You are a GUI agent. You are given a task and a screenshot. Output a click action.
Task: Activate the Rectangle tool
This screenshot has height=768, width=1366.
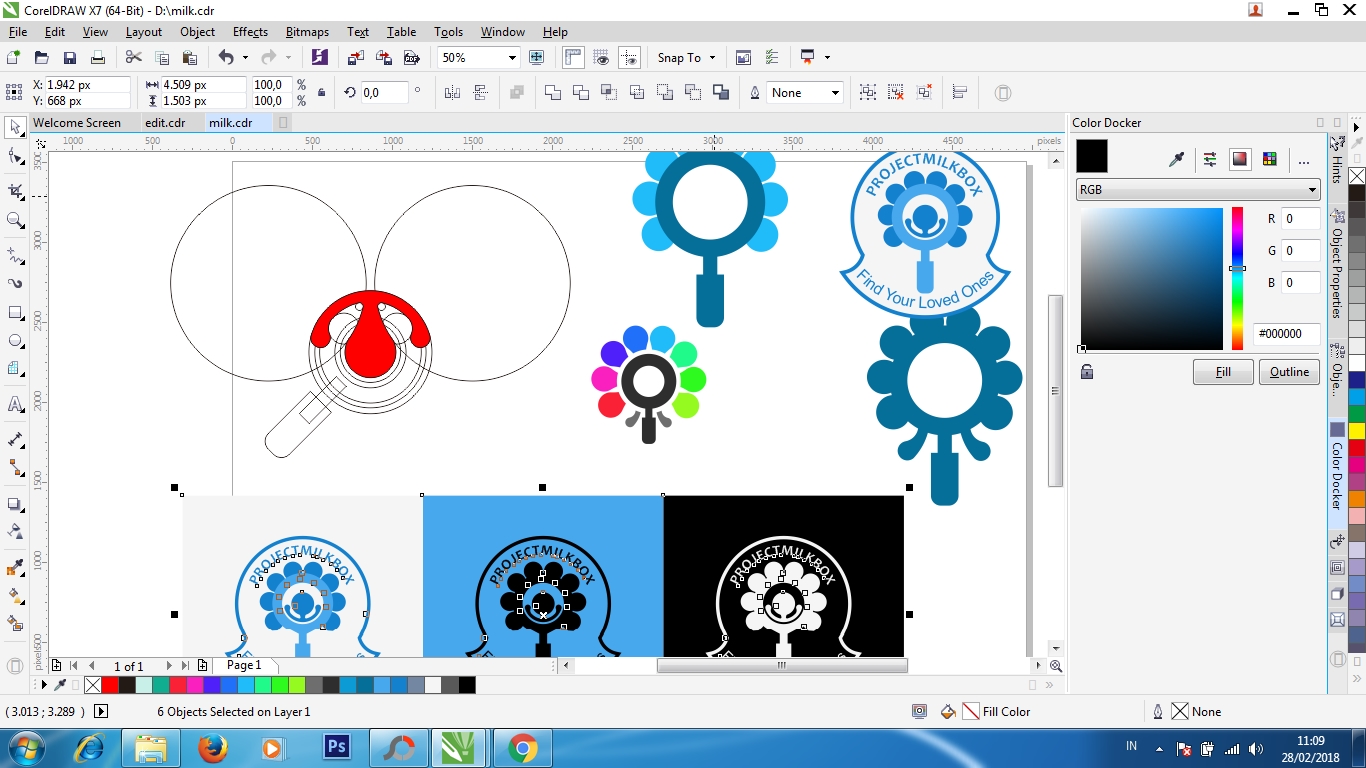pos(15,313)
